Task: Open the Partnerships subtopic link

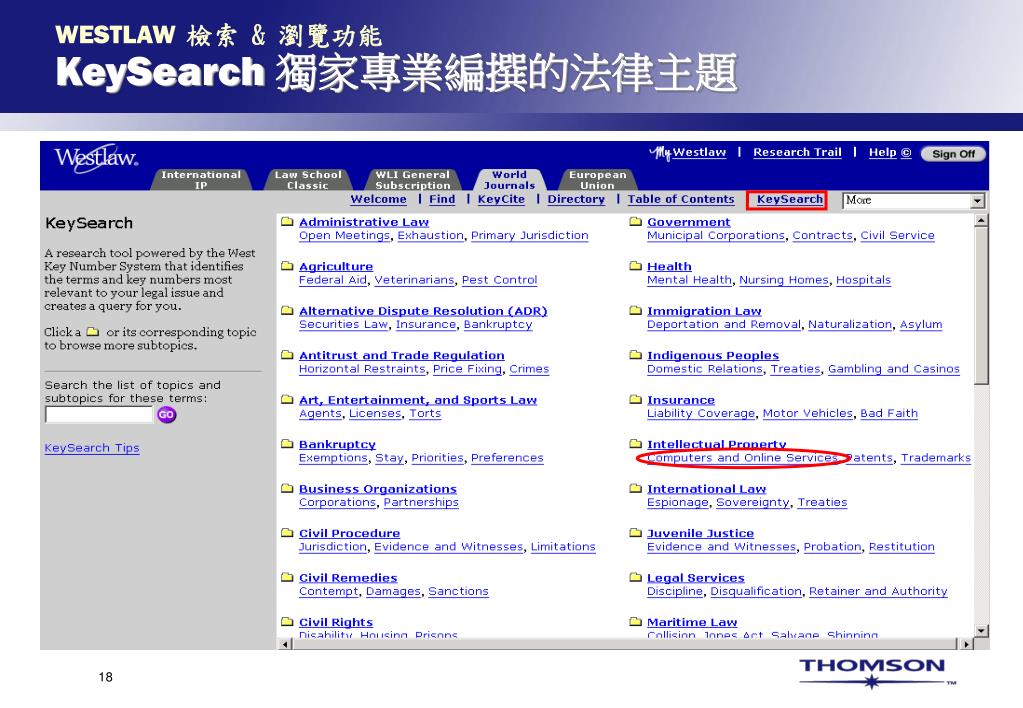Action: (421, 502)
